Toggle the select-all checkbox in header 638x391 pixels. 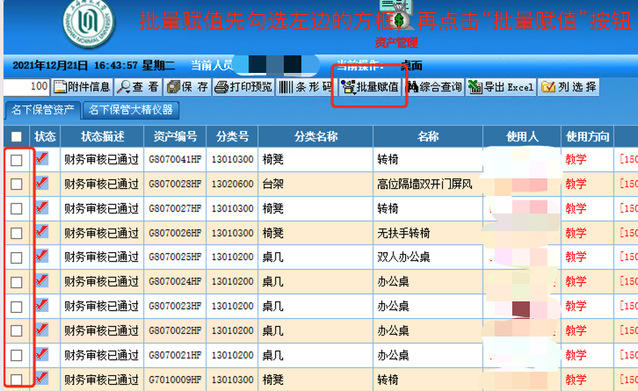pyautogui.click(x=16, y=137)
